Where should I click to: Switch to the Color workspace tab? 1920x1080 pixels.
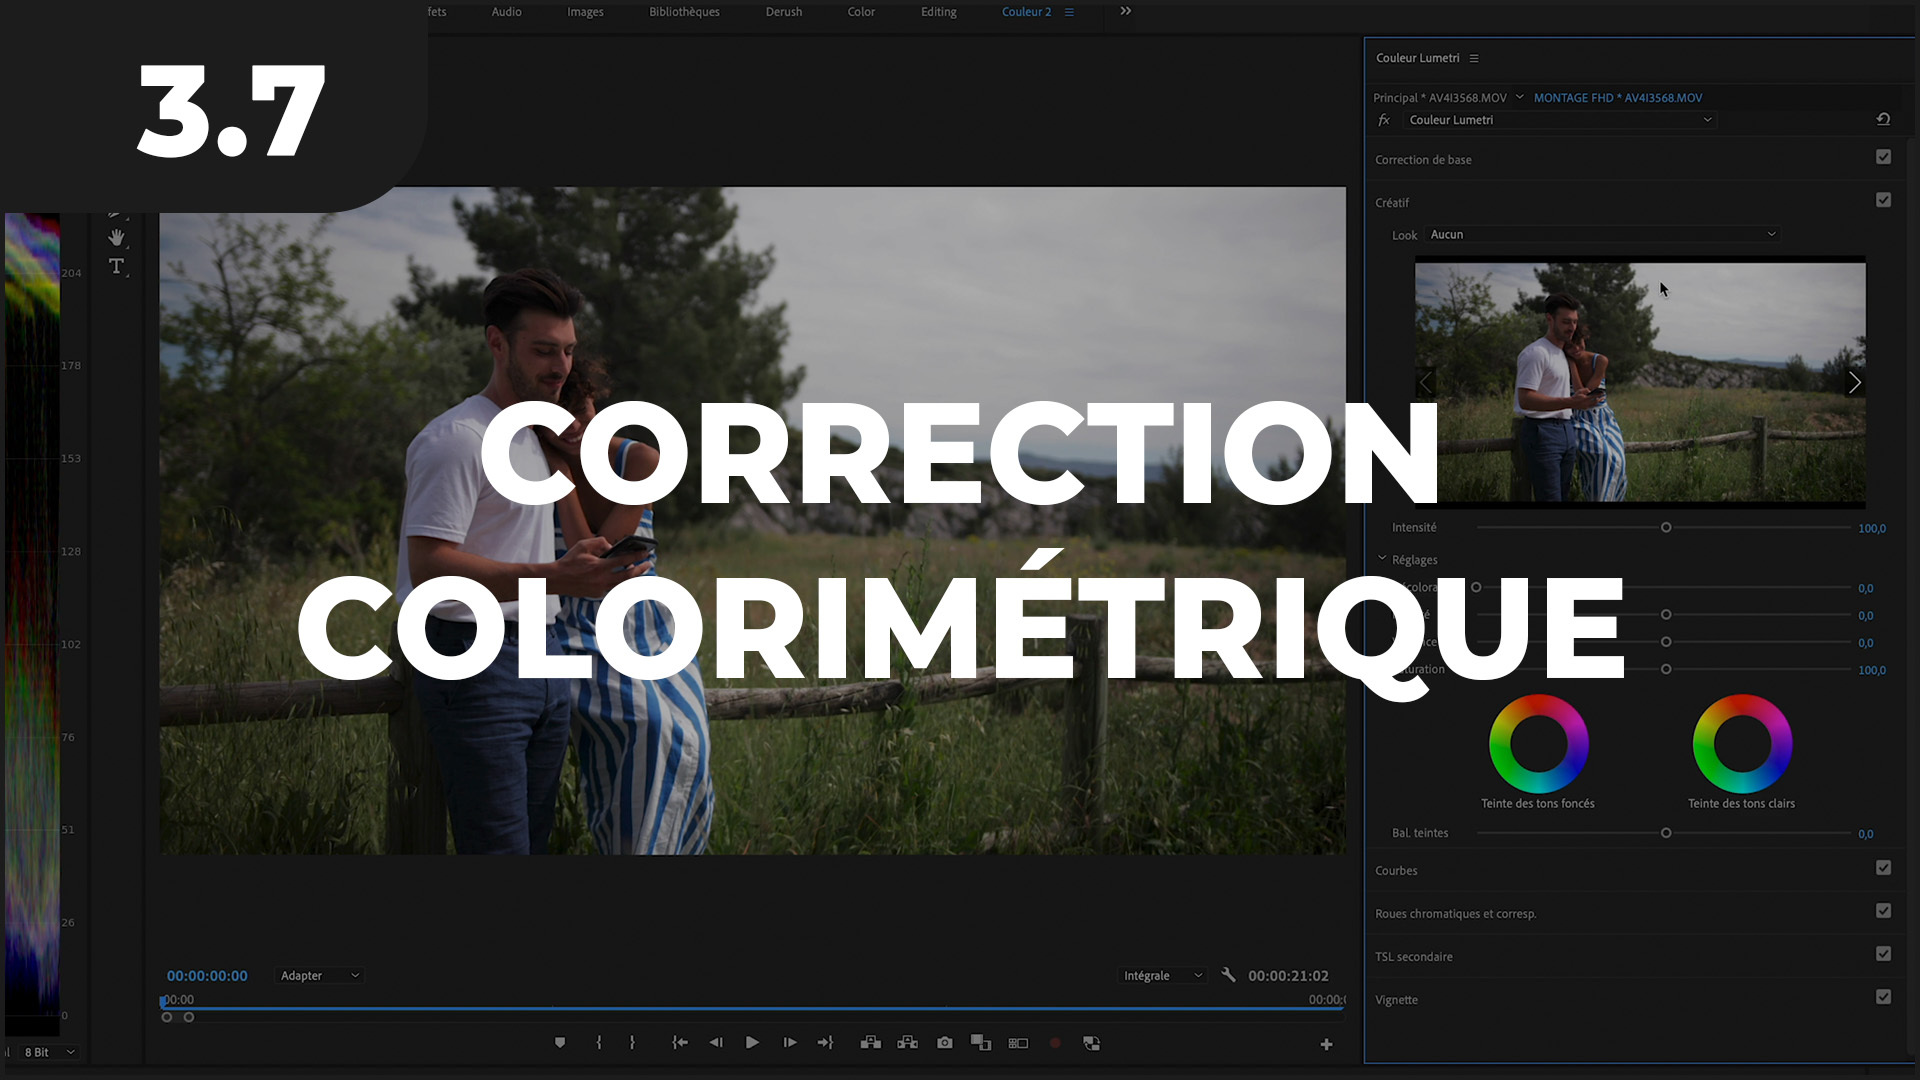pyautogui.click(x=861, y=12)
